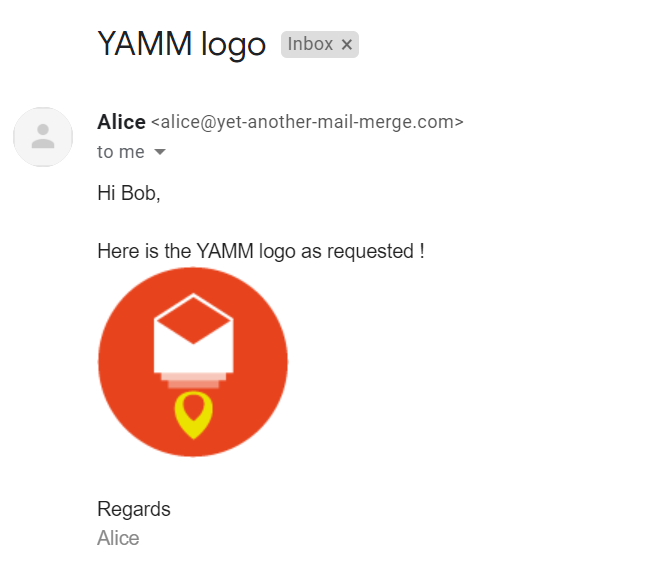Click the "YAMM logo" subject heading

pyautogui.click(x=181, y=44)
